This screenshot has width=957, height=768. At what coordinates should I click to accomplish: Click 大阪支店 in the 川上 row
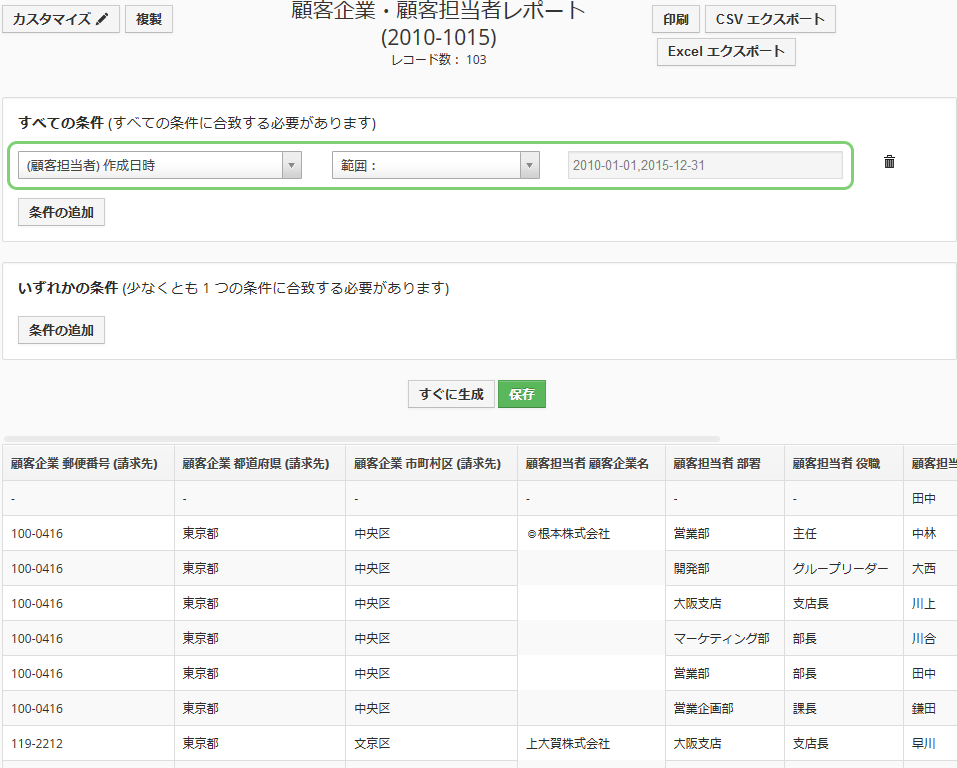[724, 603]
